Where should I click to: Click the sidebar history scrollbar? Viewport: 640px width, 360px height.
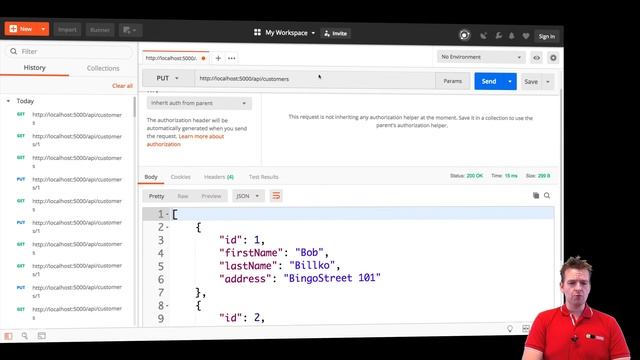(x=135, y=107)
